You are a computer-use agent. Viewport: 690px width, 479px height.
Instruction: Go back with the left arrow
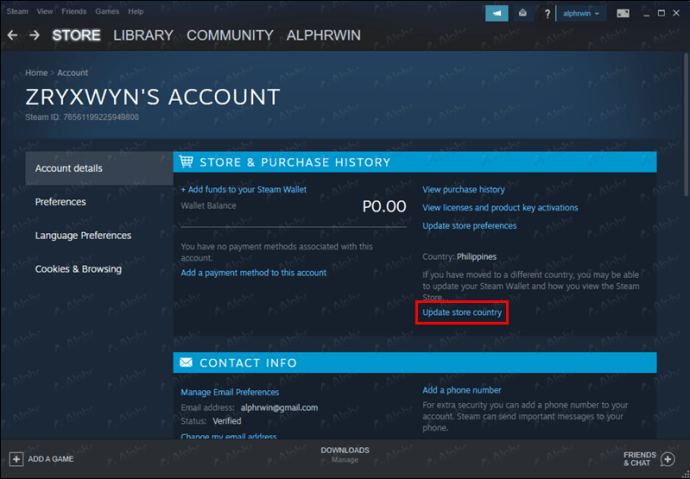pyautogui.click(x=12, y=35)
